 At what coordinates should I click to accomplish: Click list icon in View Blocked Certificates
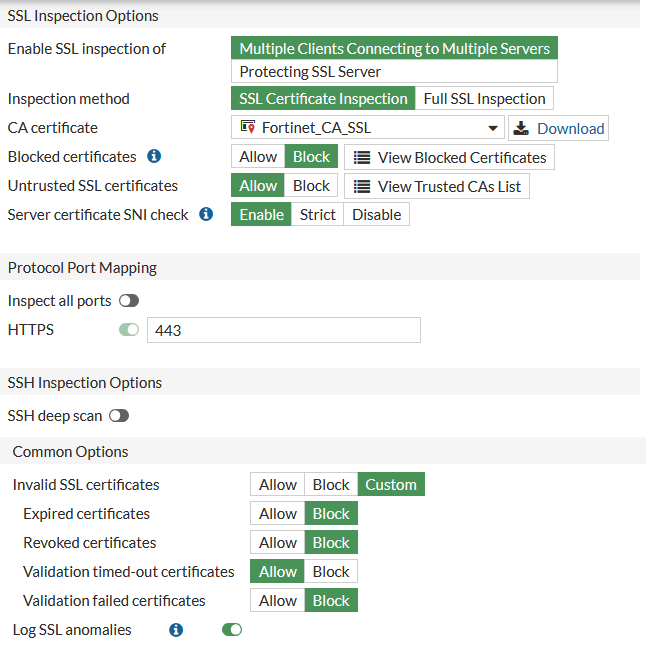pos(362,157)
